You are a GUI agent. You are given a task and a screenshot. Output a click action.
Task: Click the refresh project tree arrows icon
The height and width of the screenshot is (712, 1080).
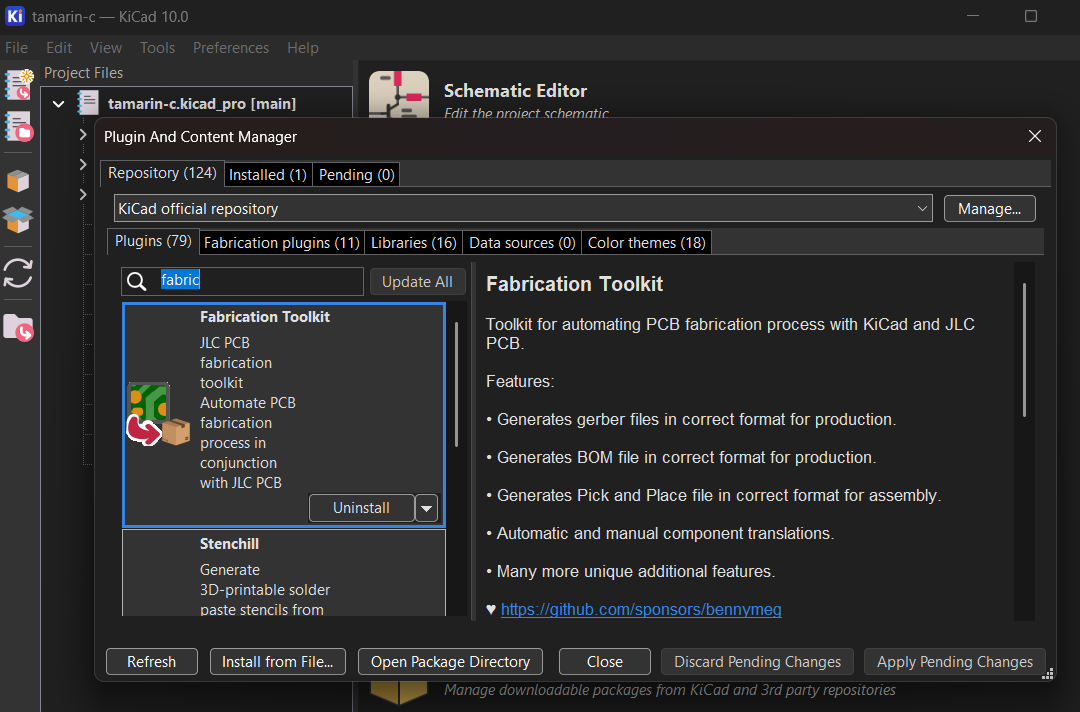[x=18, y=273]
